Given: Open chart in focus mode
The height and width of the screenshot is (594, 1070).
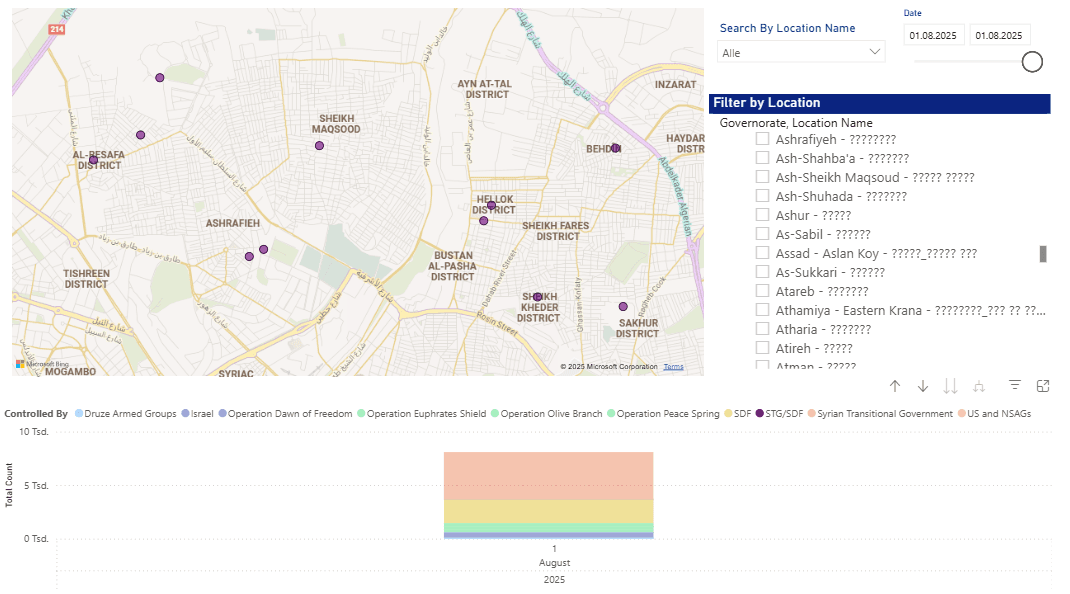Looking at the screenshot, I should click(x=1043, y=386).
